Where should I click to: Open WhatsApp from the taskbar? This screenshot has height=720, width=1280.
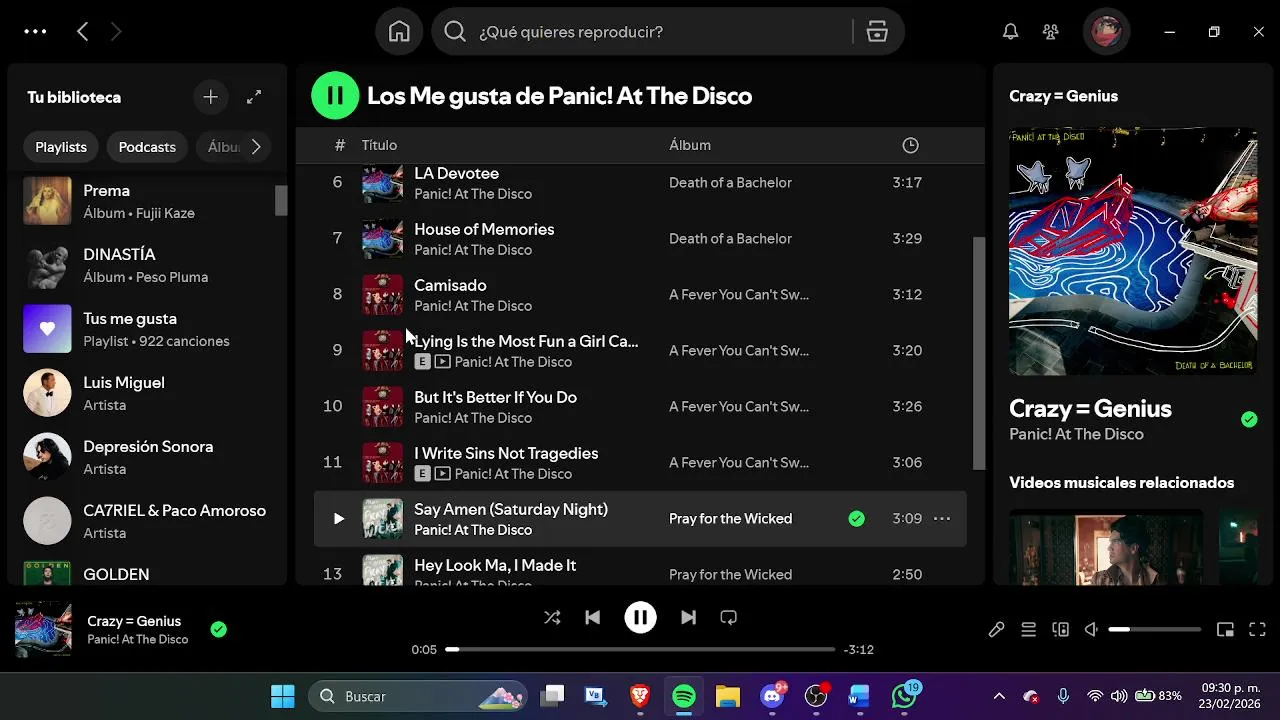[904, 696]
